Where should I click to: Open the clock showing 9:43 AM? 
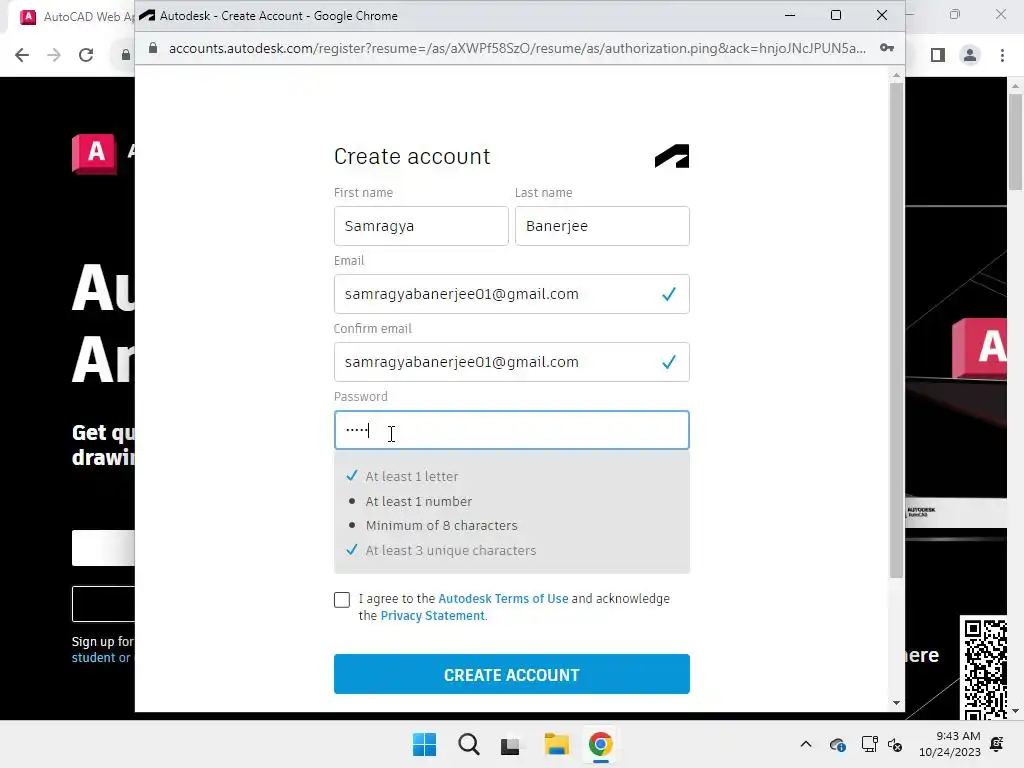(x=950, y=744)
